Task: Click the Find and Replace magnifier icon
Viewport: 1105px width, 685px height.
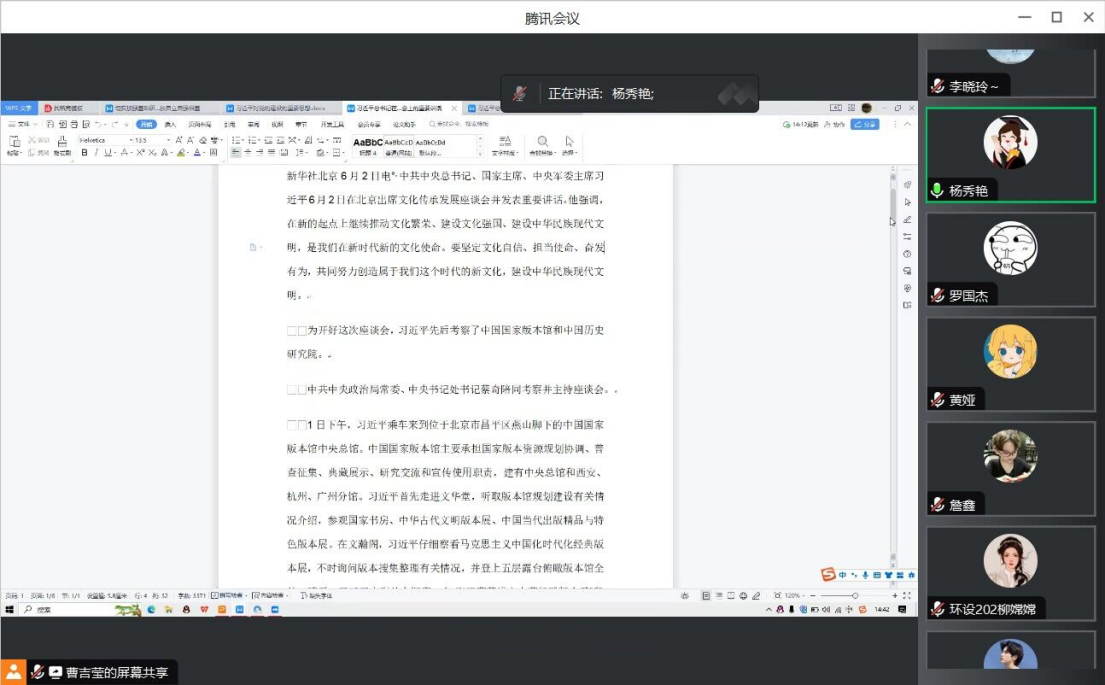Action: tap(543, 142)
